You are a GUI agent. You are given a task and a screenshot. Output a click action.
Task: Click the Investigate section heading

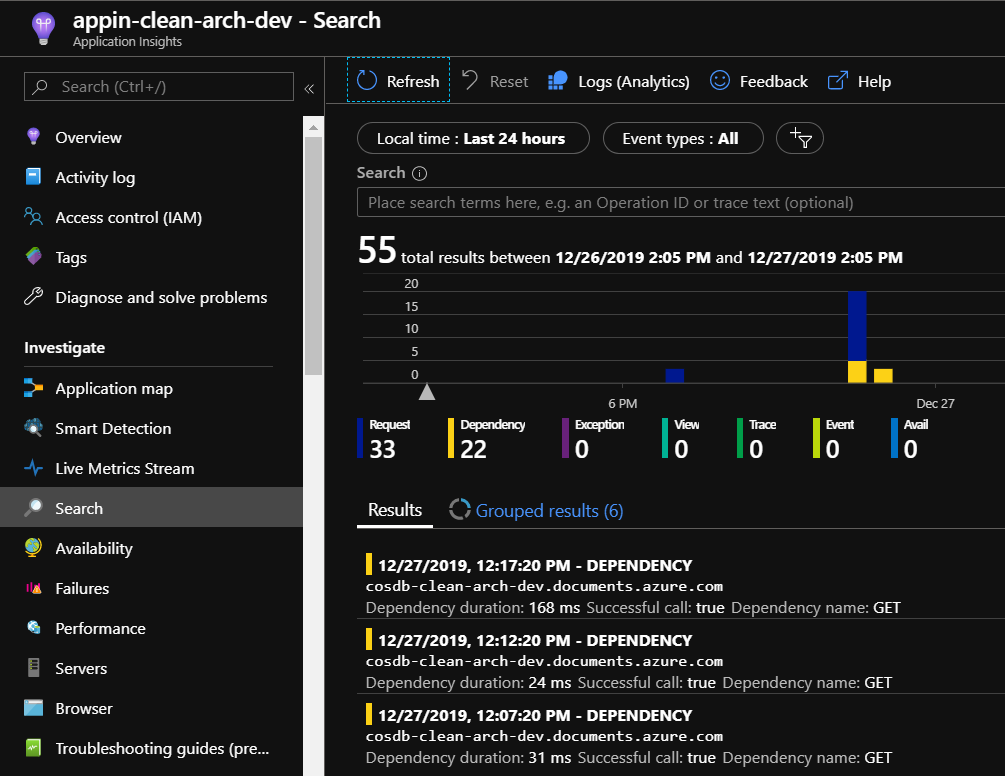coord(65,348)
